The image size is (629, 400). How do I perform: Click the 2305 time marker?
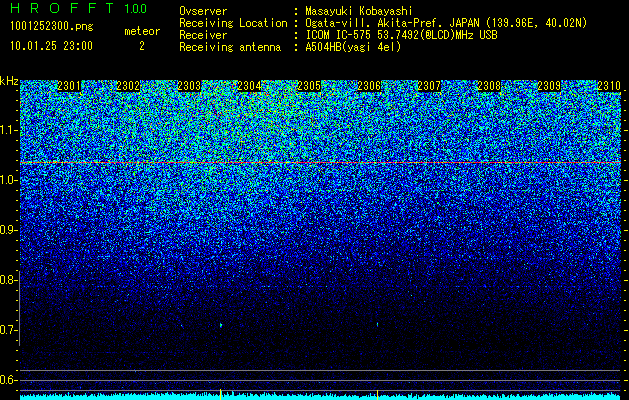click(309, 86)
